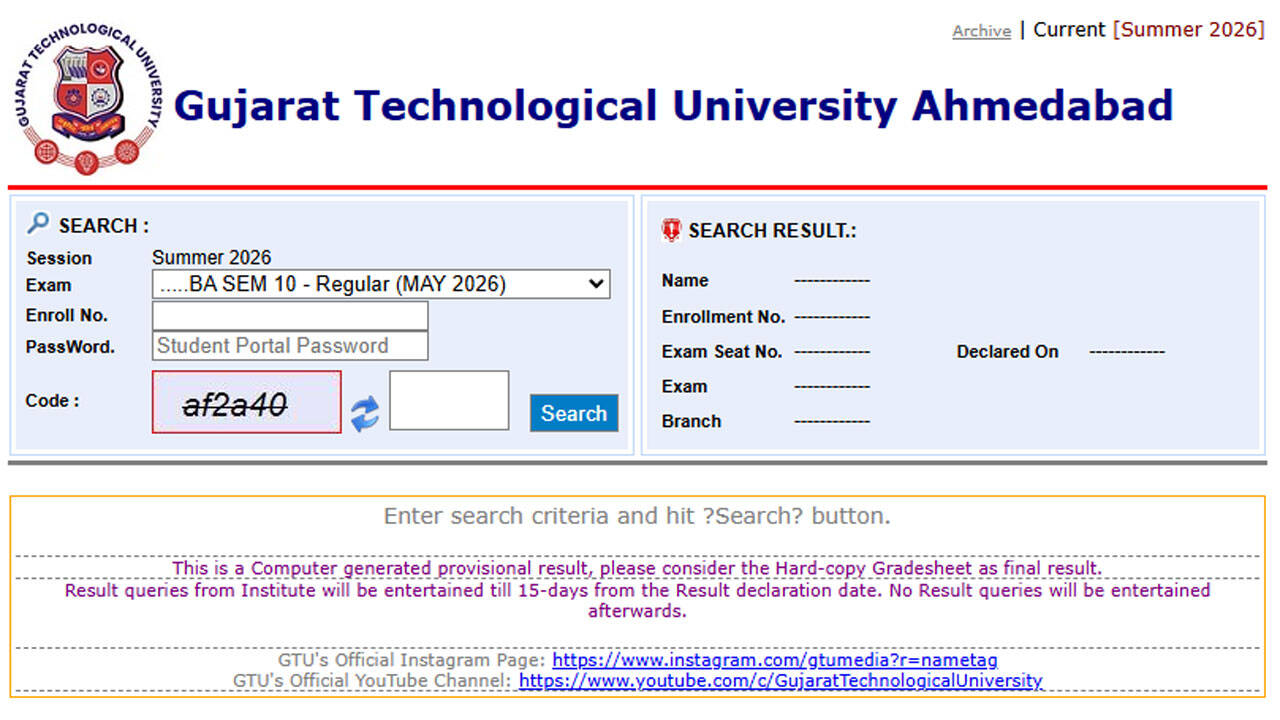This screenshot has height=720, width=1280.
Task: Click the Exam label in search result panel
Action: pyautogui.click(x=684, y=386)
